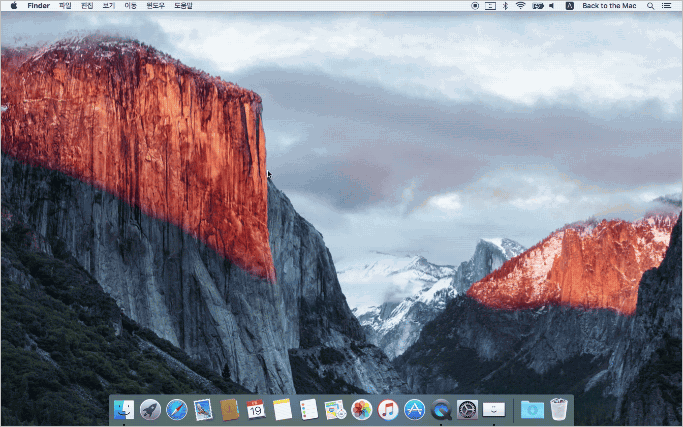Viewport: 683px width, 427px height.
Task: Open the 이동 (Go) menu
Action: pyautogui.click(x=130, y=6)
